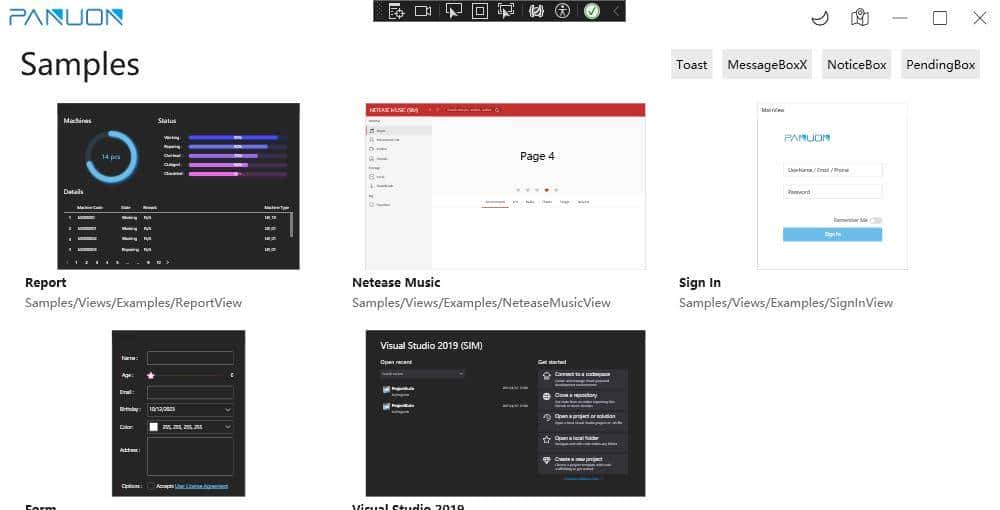Image resolution: width=1000 pixels, height=510 pixels.
Task: Open the dark Form sample thumbnail
Action: pyautogui.click(x=179, y=413)
